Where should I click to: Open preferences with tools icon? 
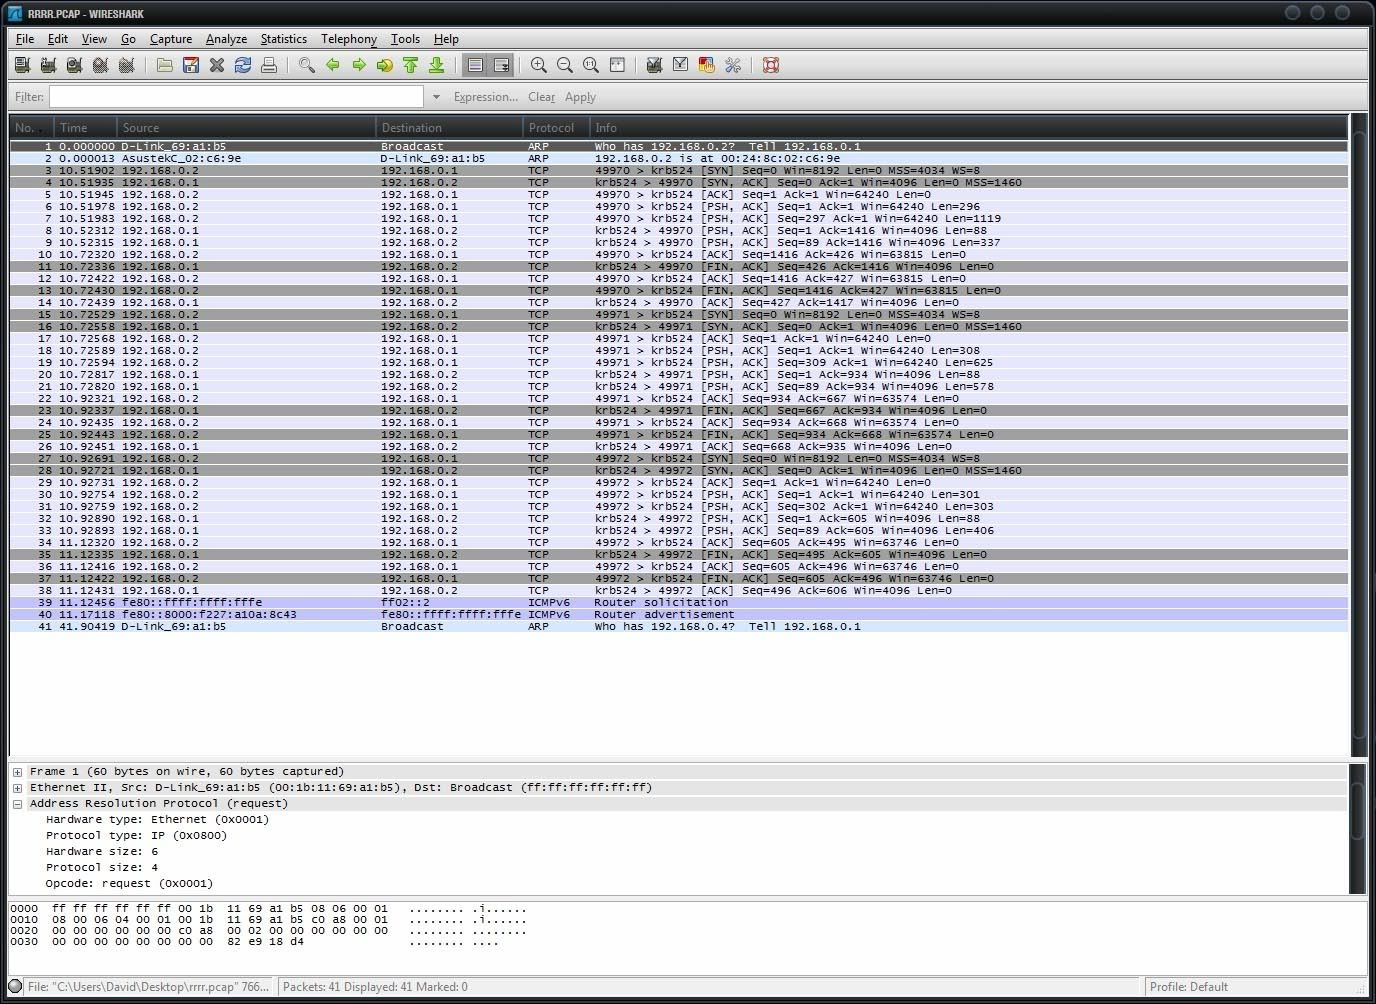coord(733,65)
